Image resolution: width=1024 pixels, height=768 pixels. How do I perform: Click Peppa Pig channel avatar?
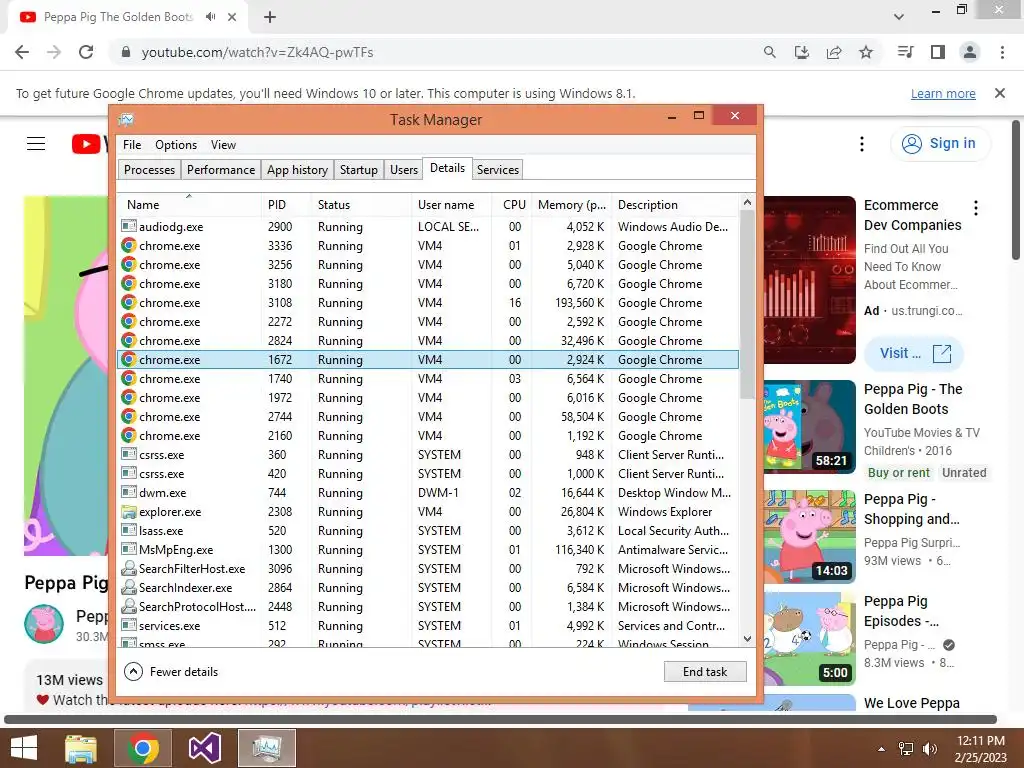click(x=44, y=624)
